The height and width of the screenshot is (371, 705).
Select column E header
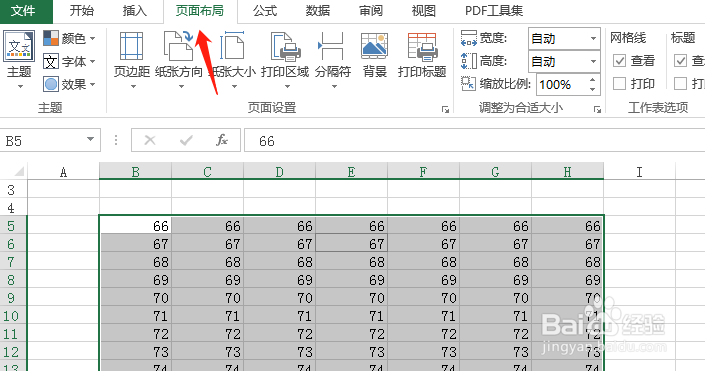click(351, 171)
